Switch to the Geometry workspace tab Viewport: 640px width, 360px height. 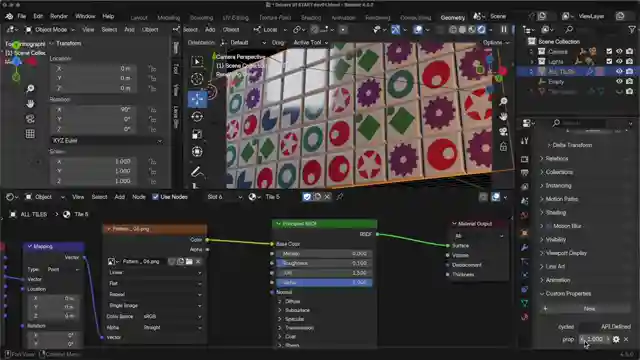tap(453, 18)
